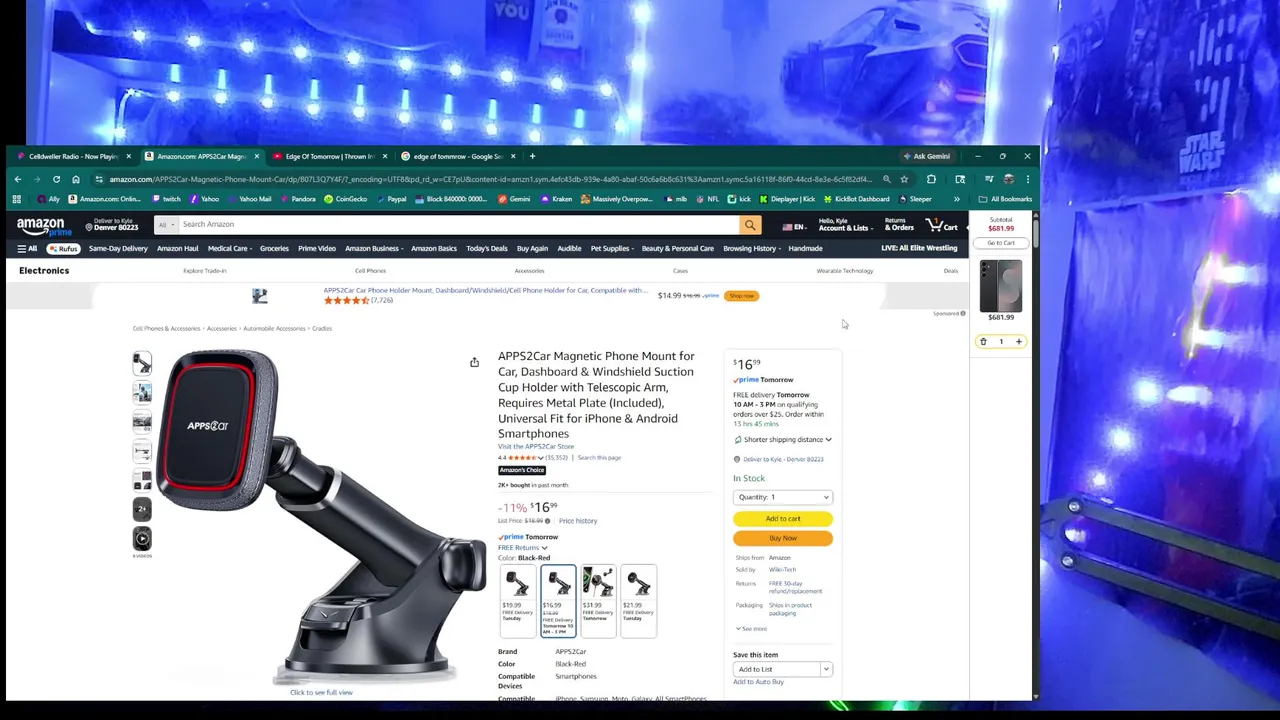
Task: Expand See more seller details
Action: [751, 629]
